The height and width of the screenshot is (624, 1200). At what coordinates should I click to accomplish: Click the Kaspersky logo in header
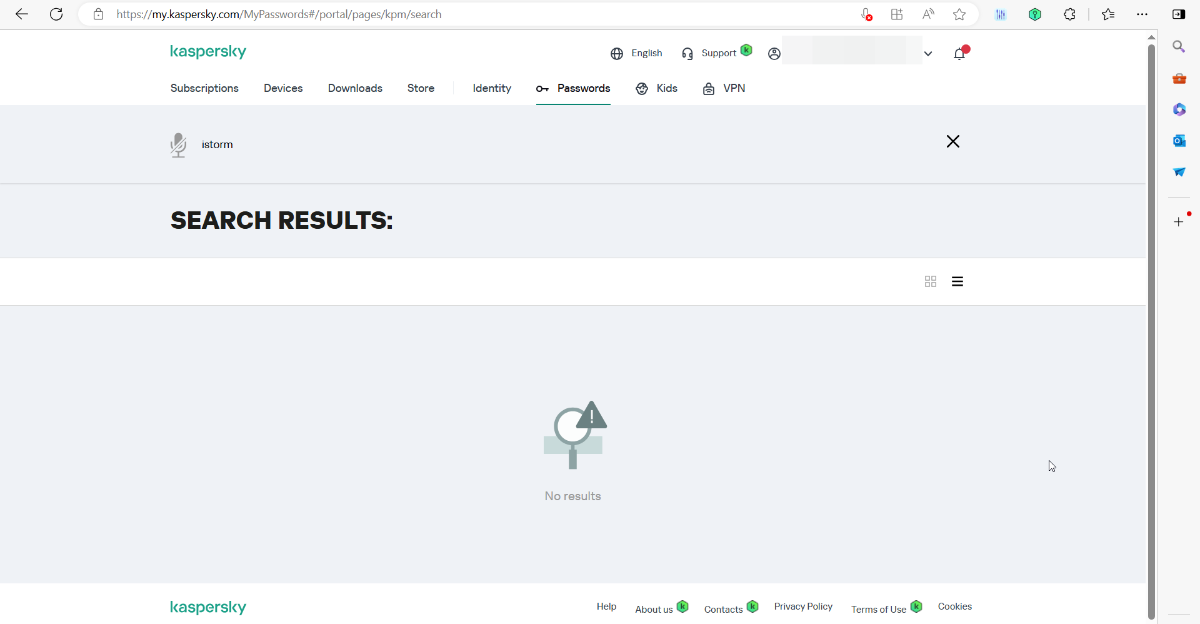[208, 52]
